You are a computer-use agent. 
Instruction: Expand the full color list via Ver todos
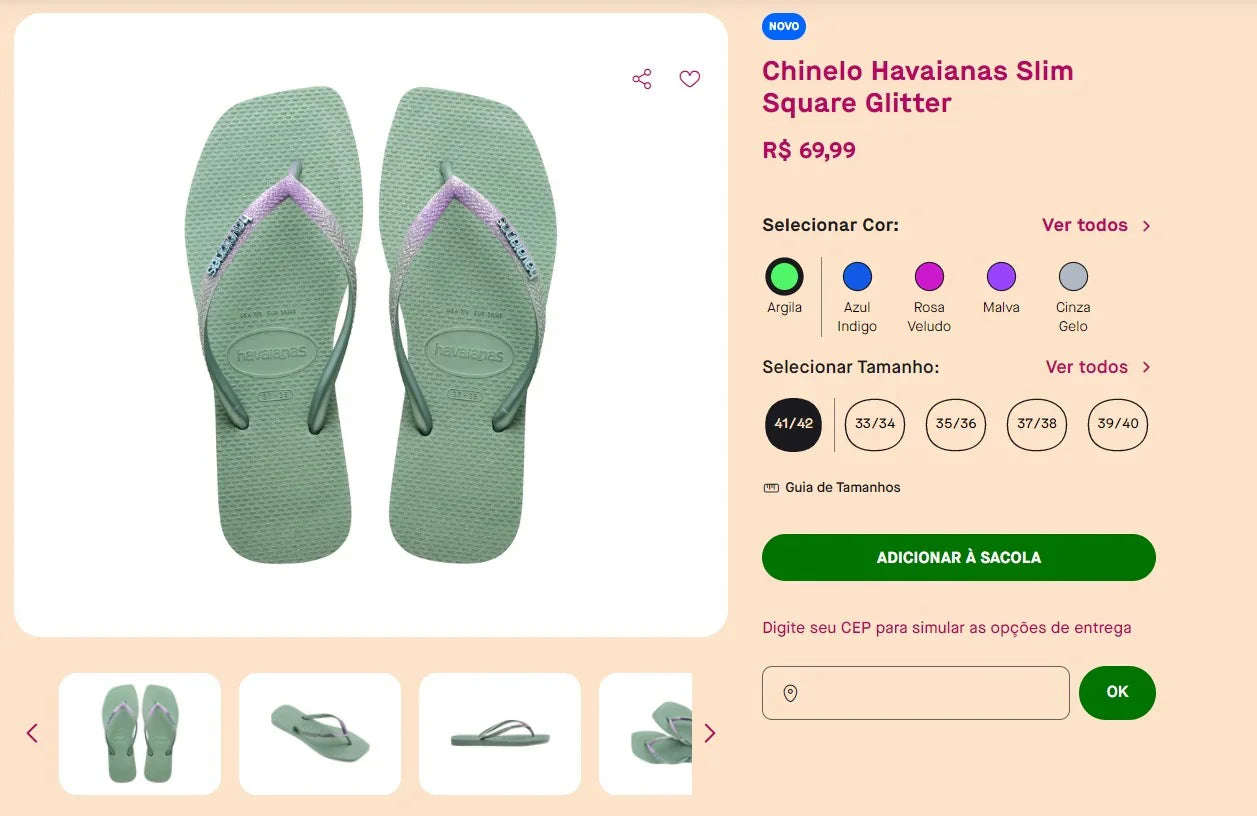(x=1086, y=225)
